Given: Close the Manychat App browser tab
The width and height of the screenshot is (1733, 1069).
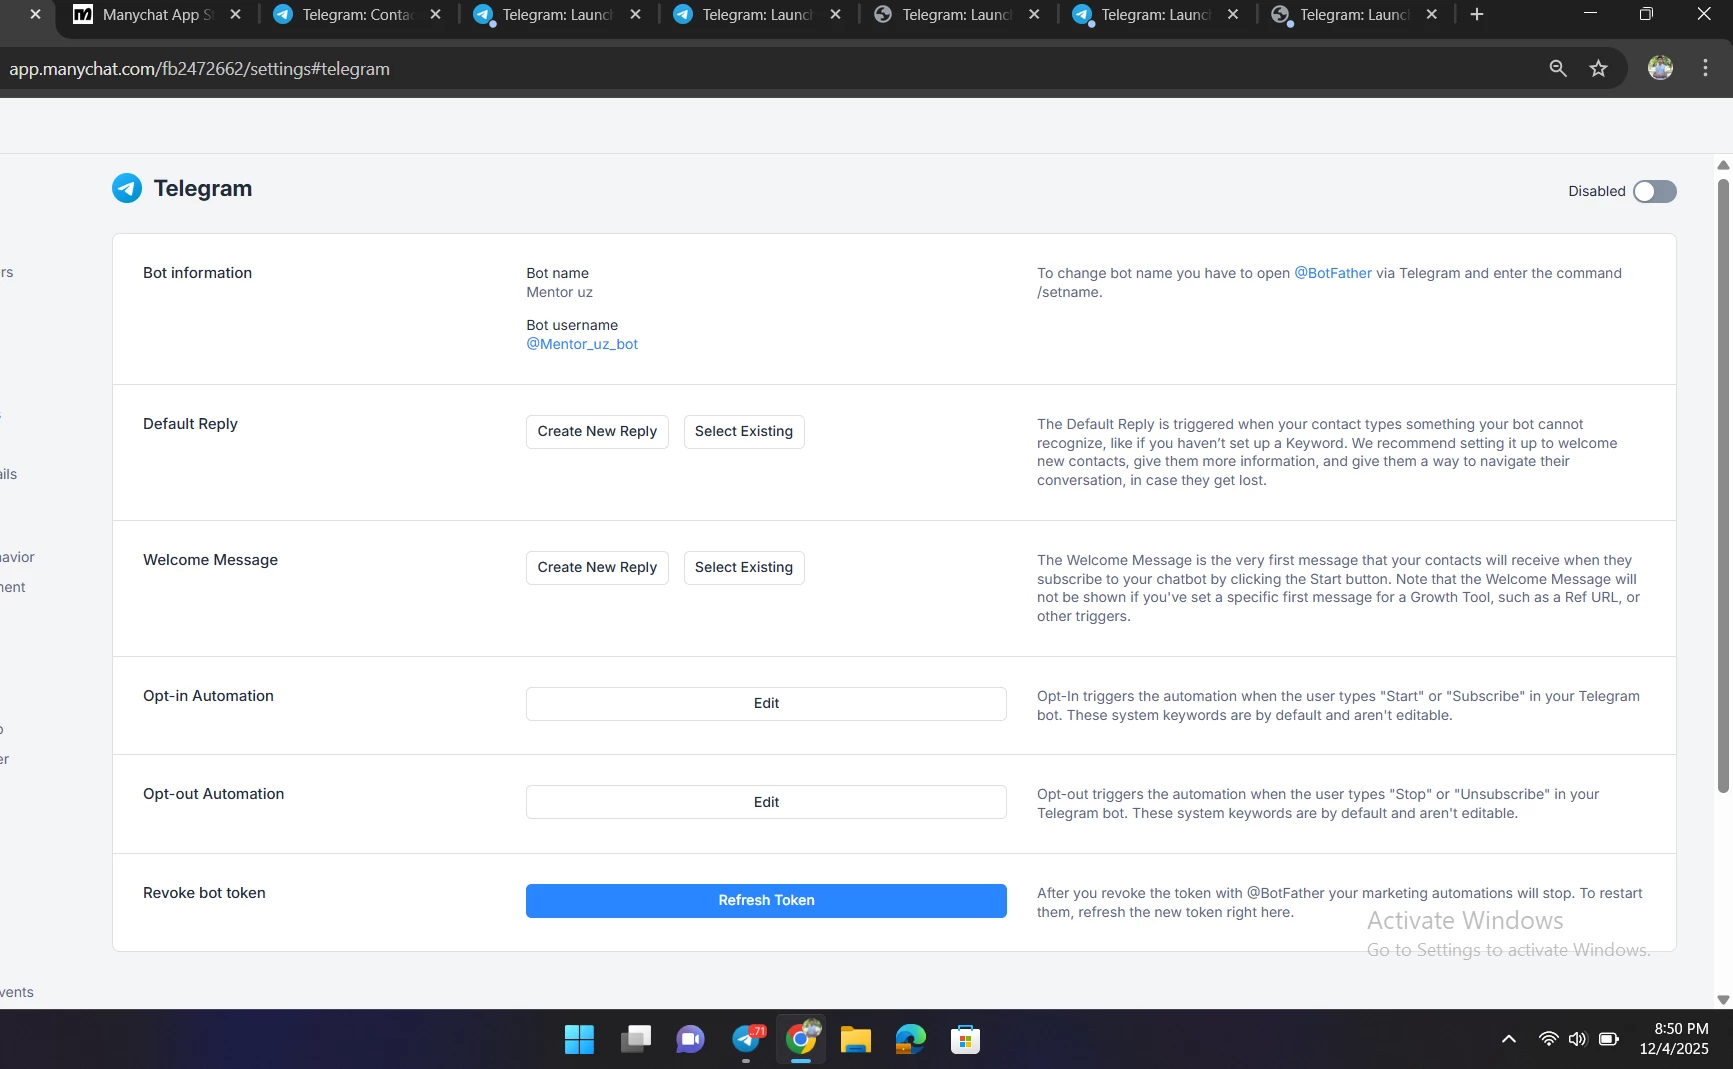Looking at the screenshot, I should coord(236,15).
